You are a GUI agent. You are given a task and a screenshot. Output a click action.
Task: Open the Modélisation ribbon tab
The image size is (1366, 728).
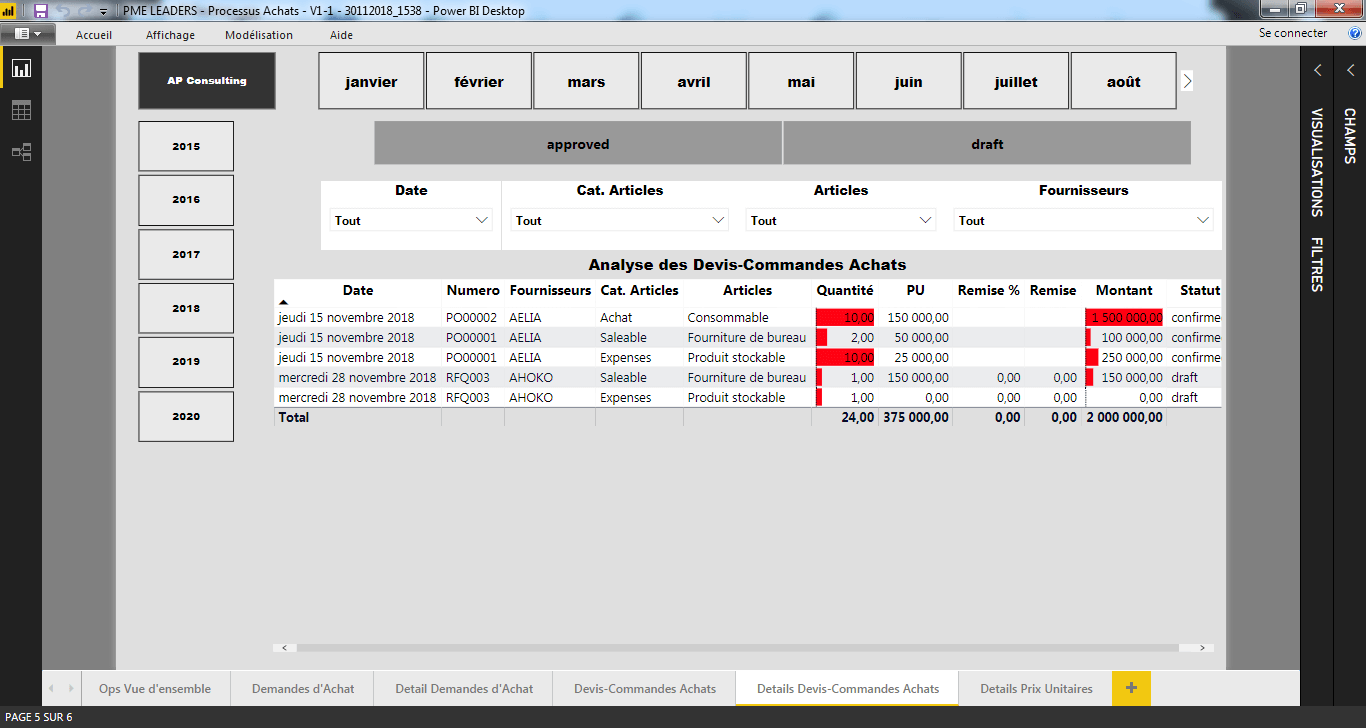pyautogui.click(x=259, y=35)
